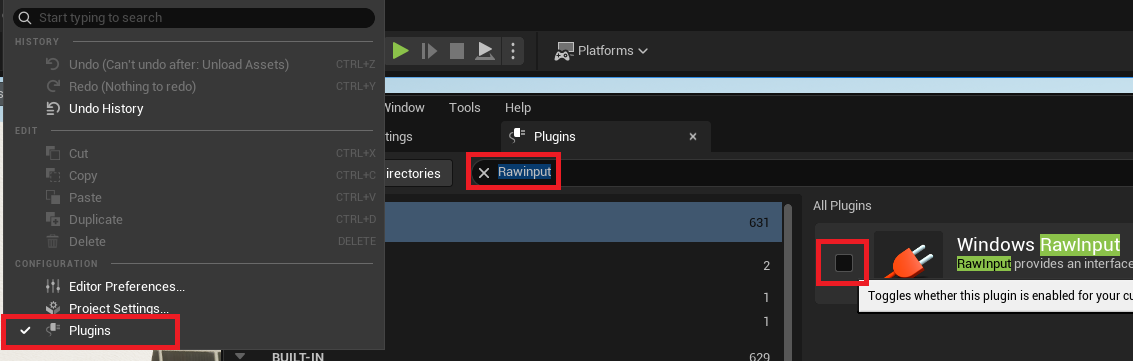Click the plug icon beside Plugins entry
Screen dimensions: 1133x361
(52, 331)
